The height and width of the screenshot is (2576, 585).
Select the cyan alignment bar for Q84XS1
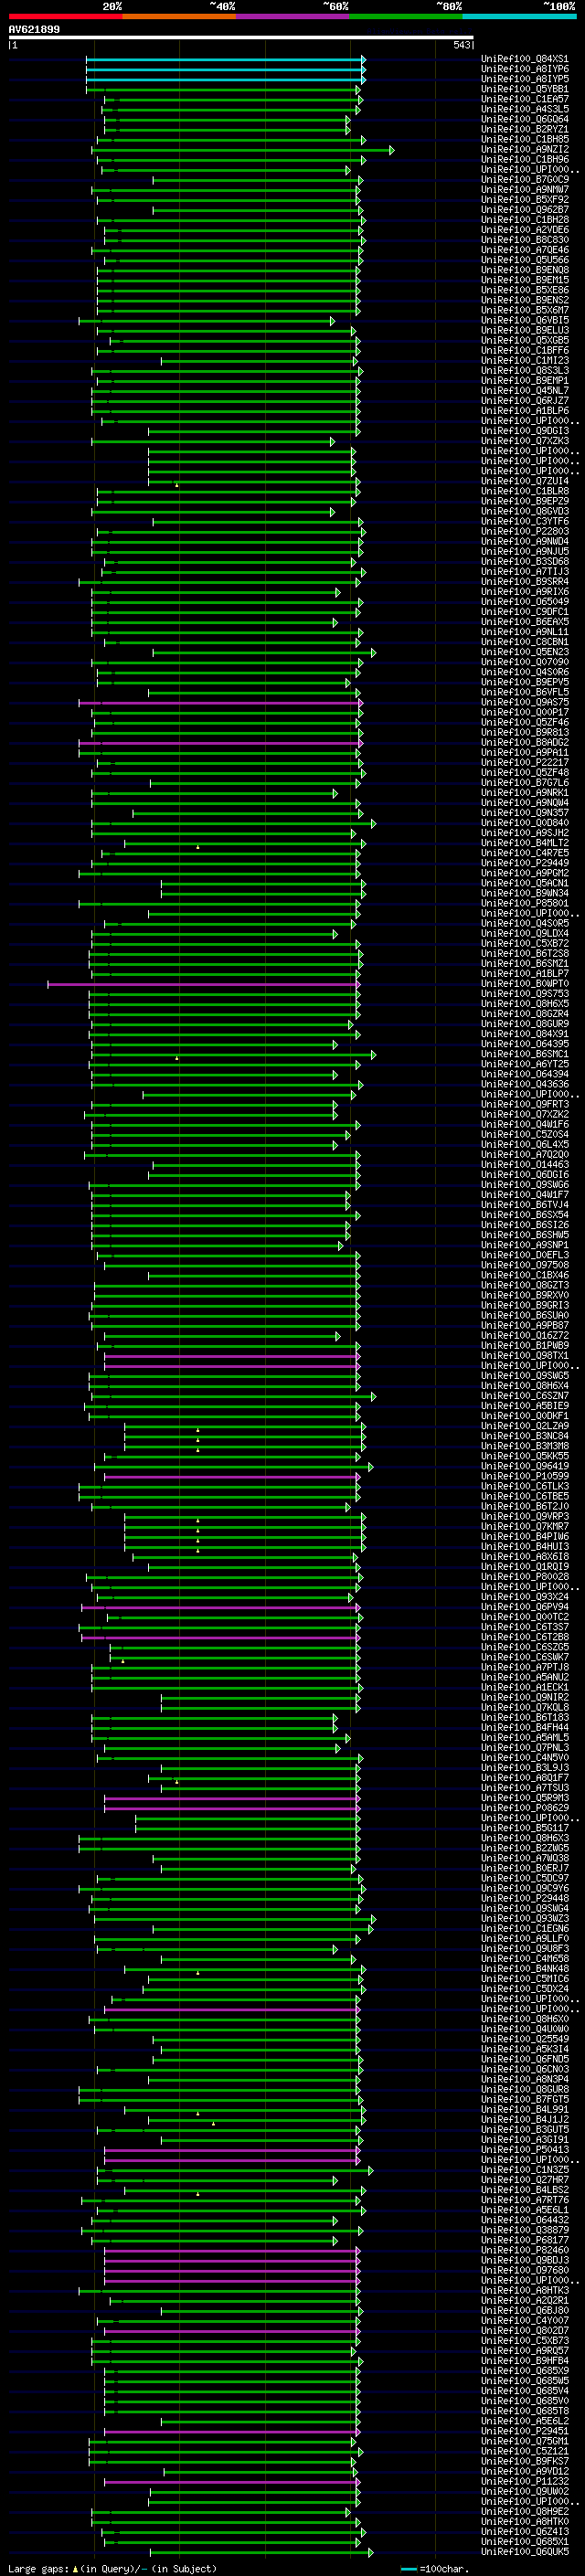225,59
